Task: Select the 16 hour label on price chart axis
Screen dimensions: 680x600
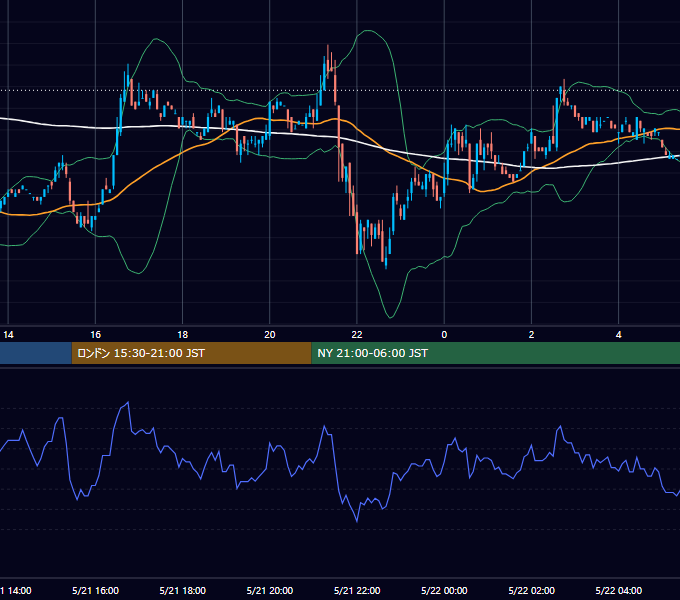Action: pos(95,335)
